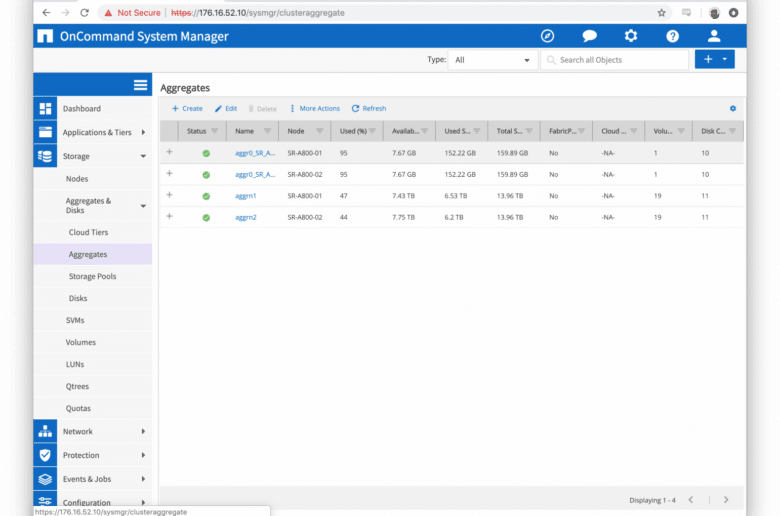Click the blue plus add button
This screenshot has height=516, width=780.
[707, 59]
